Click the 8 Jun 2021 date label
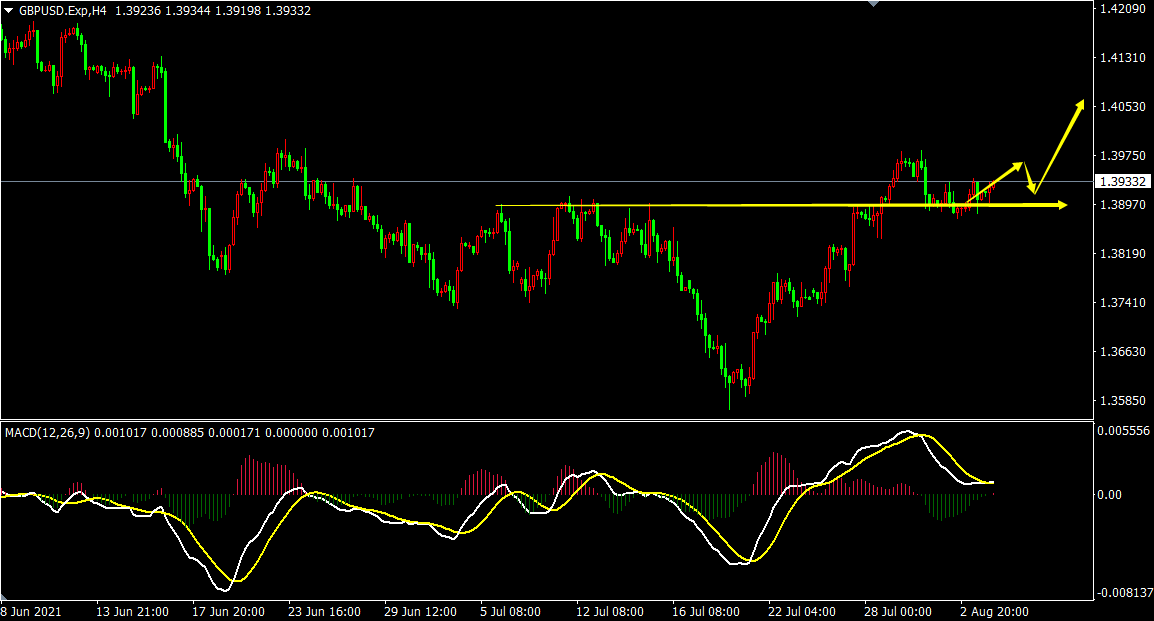The image size is (1154, 621). tap(32, 611)
